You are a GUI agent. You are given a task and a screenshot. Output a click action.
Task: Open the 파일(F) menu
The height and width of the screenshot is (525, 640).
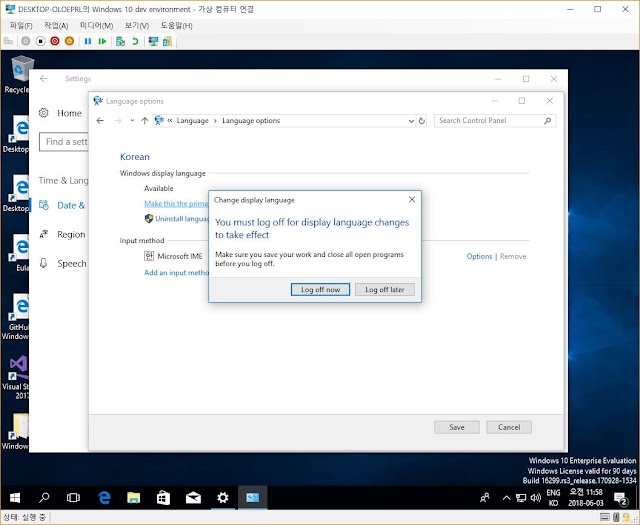(21, 26)
